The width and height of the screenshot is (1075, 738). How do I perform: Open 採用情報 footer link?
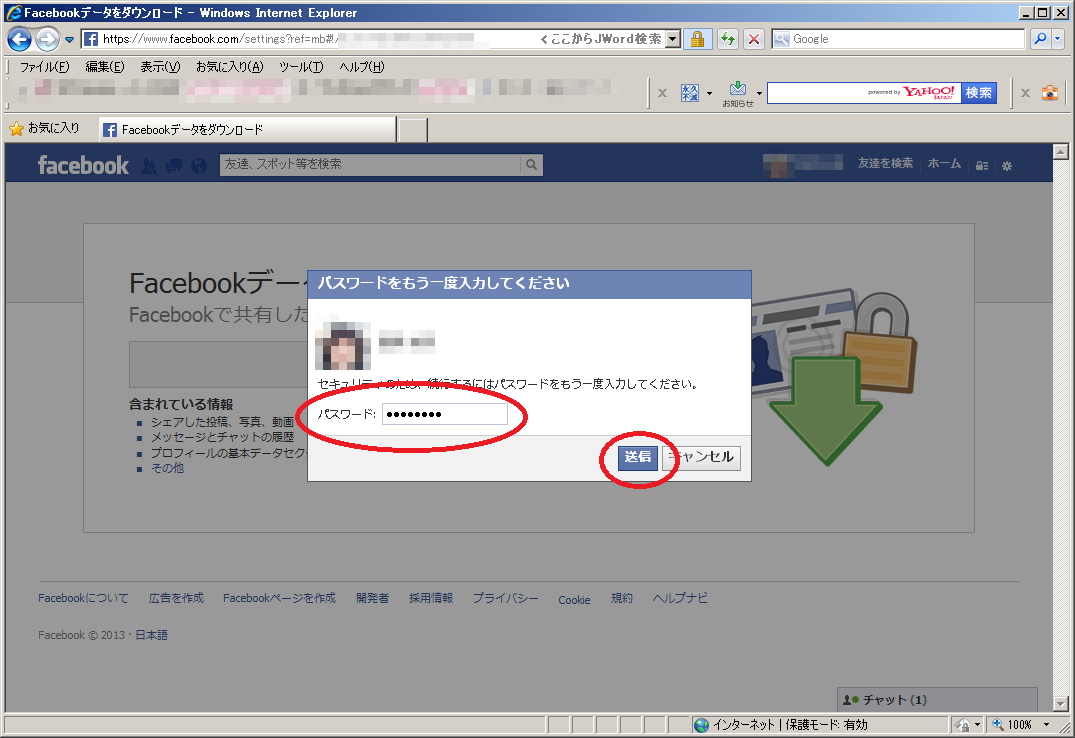(x=431, y=598)
